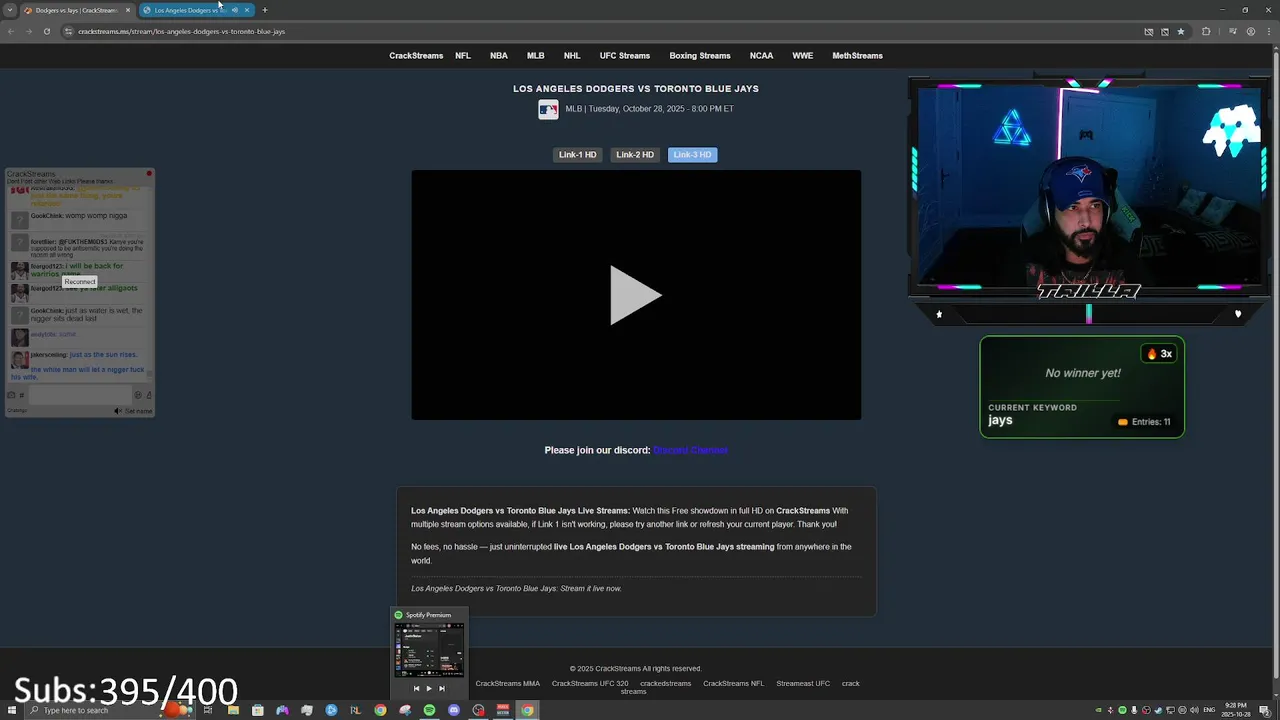Click the Reconnect button in the chat widget
This screenshot has width=1280, height=720.
point(80,282)
